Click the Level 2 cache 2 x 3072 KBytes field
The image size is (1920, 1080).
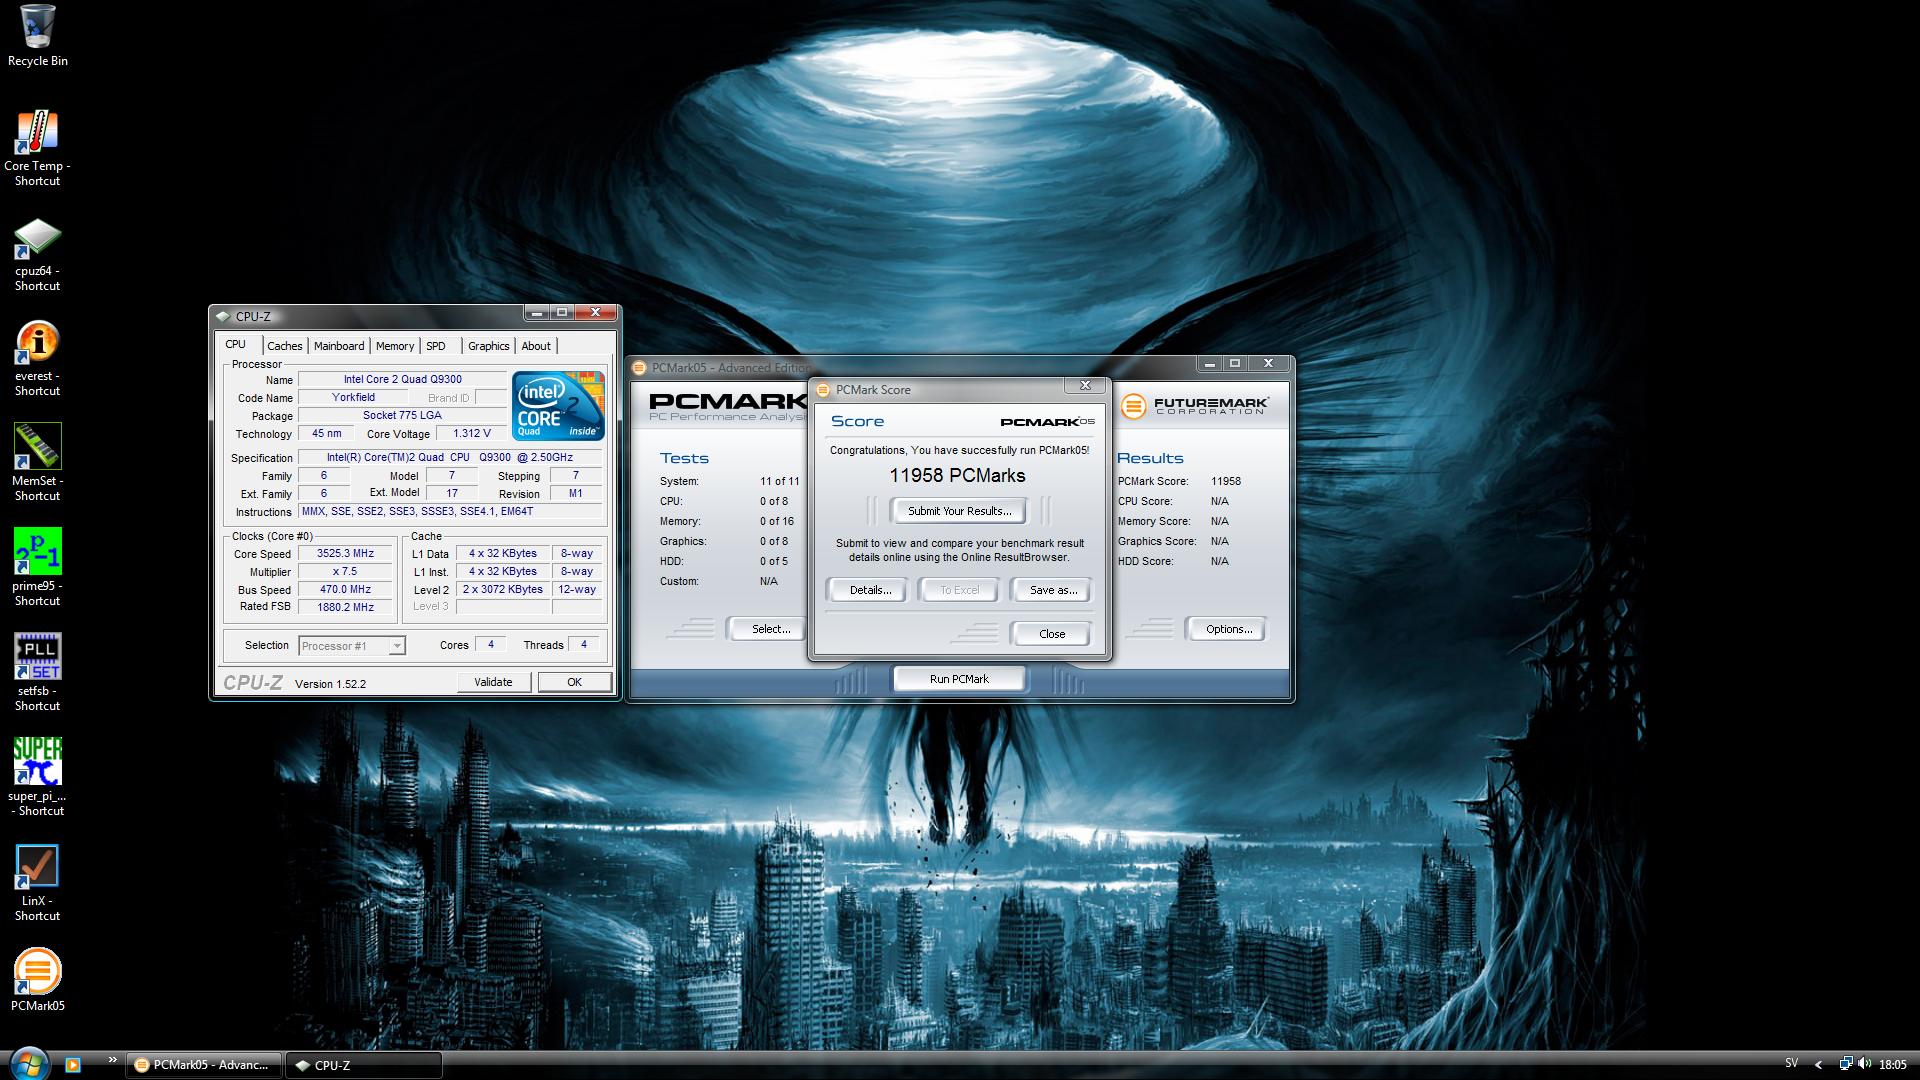[x=502, y=589]
